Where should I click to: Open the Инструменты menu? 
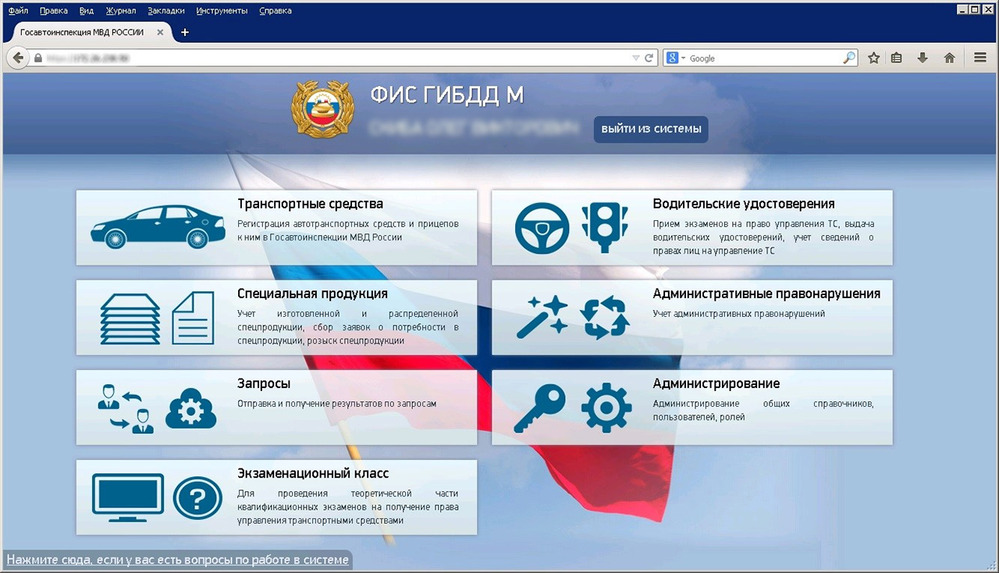222,11
